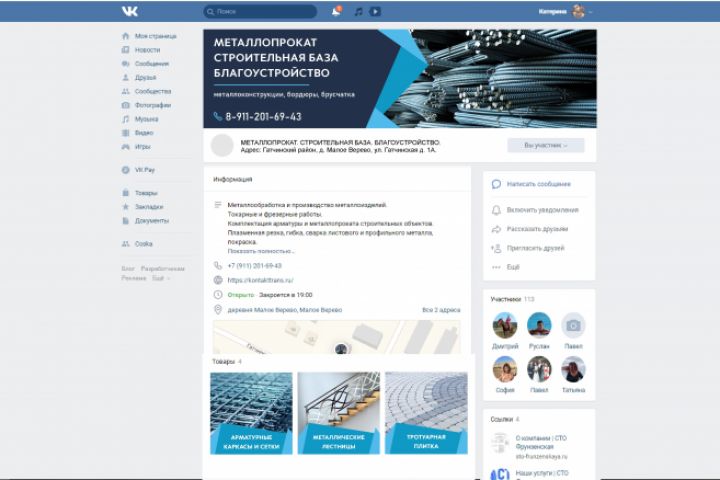Click the gamepad icon beside Игры

[125, 147]
